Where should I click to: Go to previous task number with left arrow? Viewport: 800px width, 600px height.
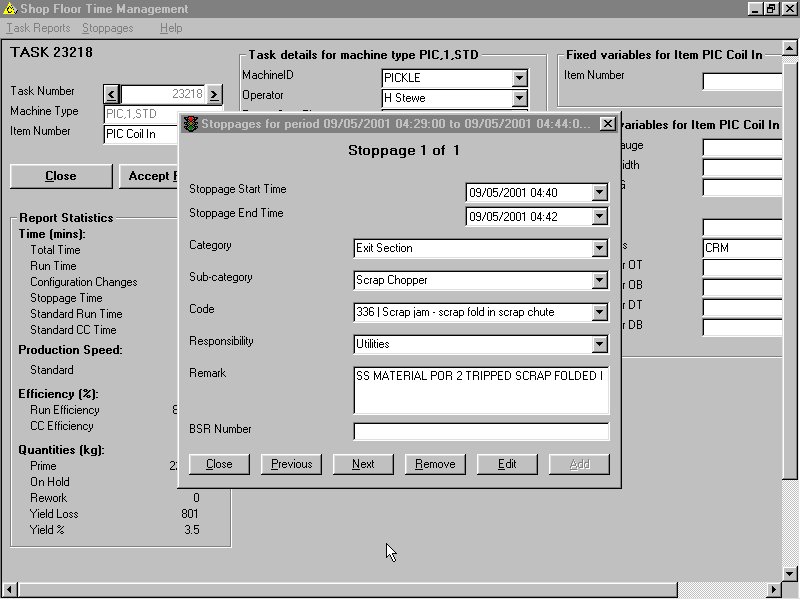[111, 94]
